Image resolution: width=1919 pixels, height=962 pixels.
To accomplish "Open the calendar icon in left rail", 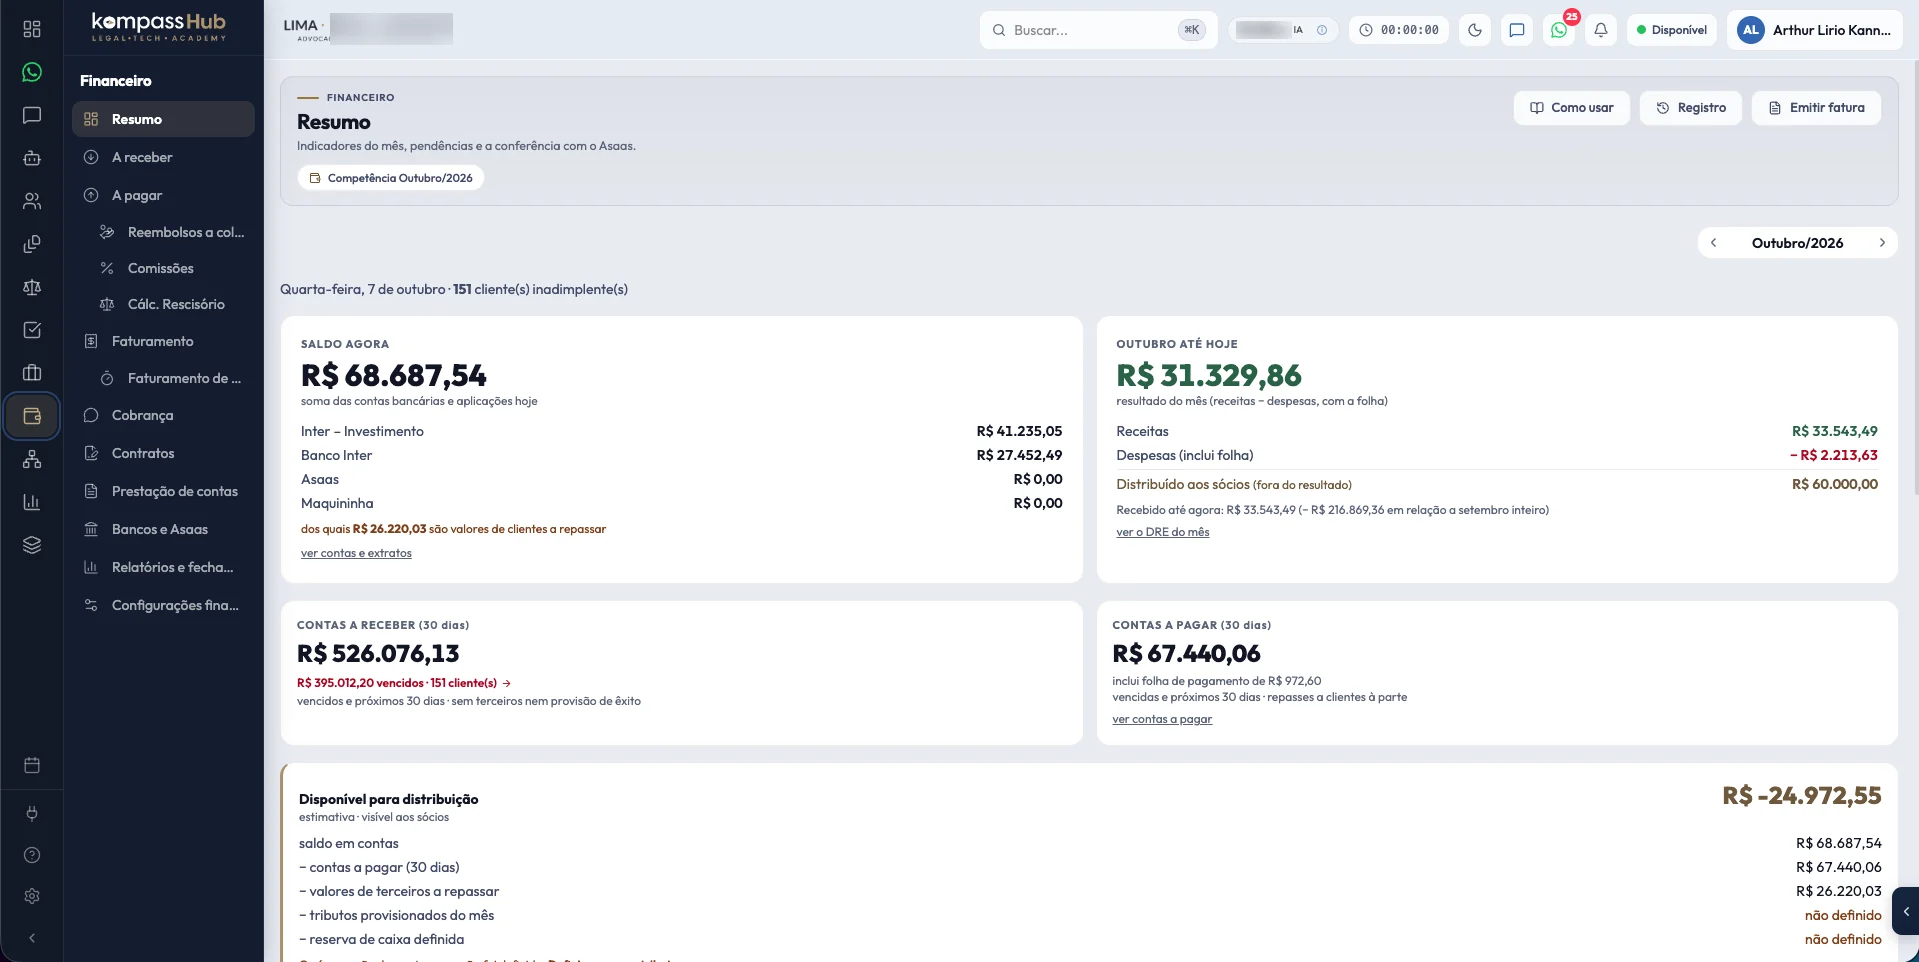I will coord(32,765).
